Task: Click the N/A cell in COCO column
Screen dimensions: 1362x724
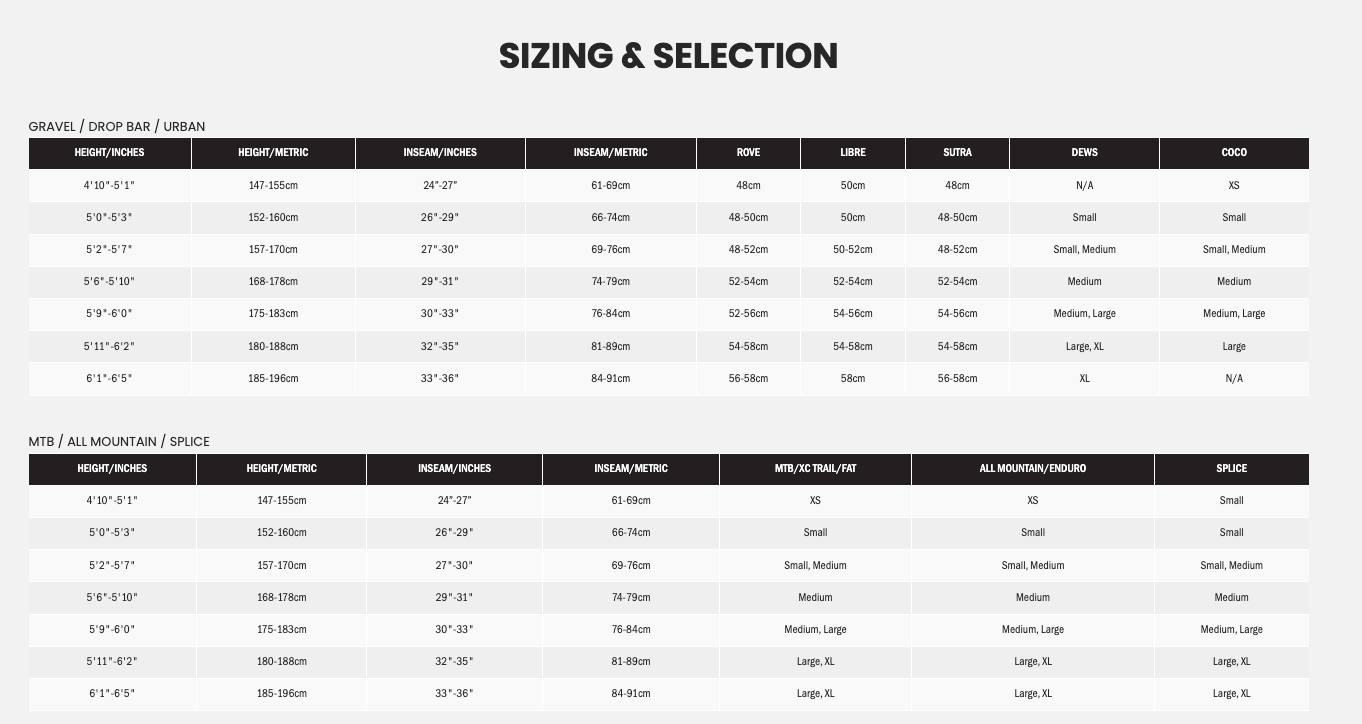Action: pyautogui.click(x=1234, y=379)
